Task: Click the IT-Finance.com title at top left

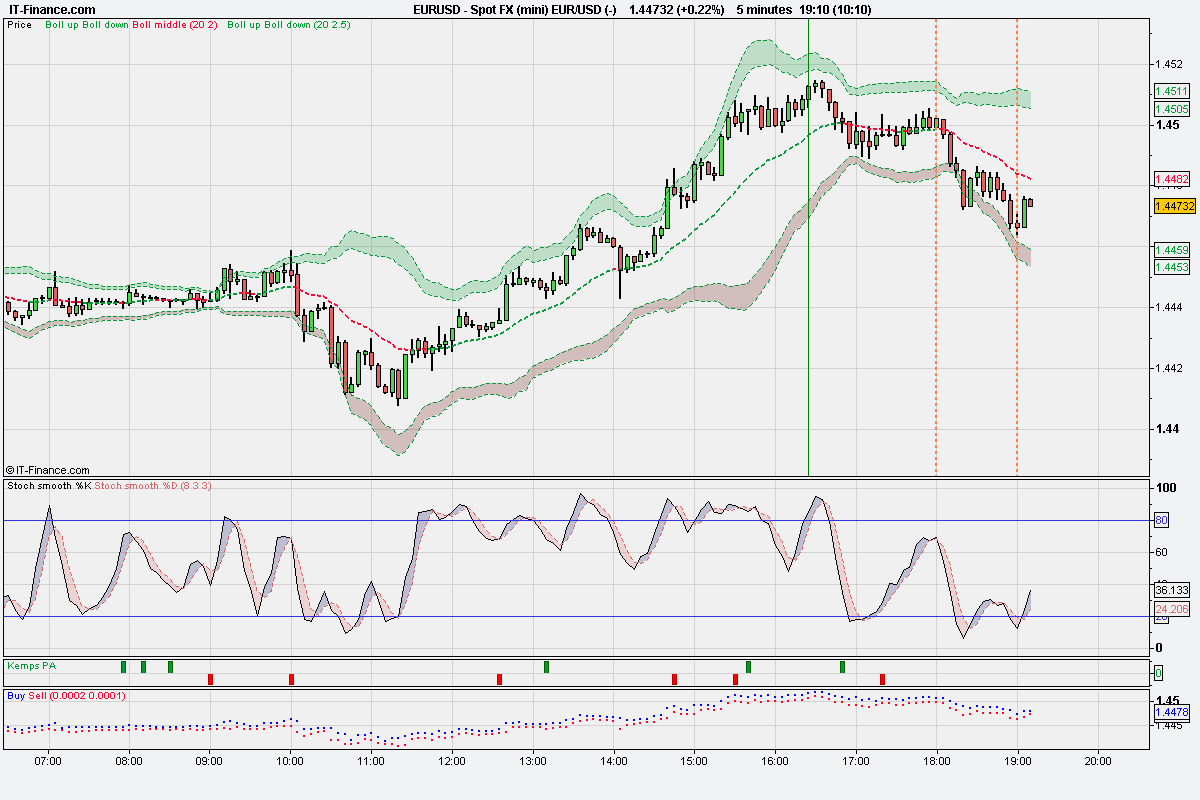Action: tap(52, 9)
